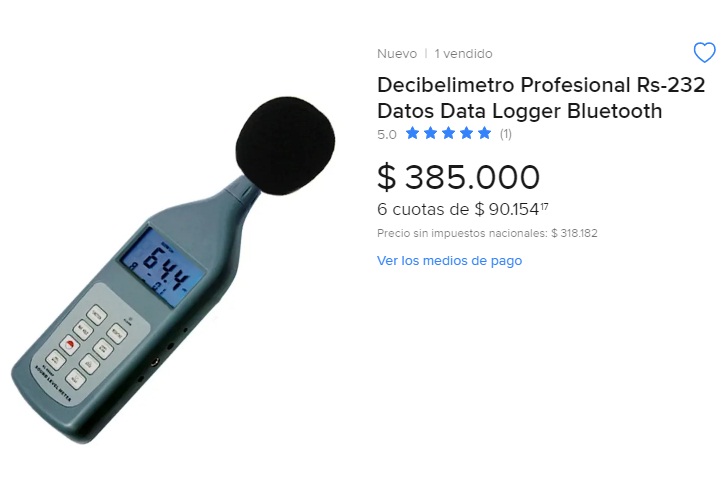The width and height of the screenshot is (721, 497).
Task: Click the fourth blue rating star
Action: pyautogui.click(x=466, y=133)
